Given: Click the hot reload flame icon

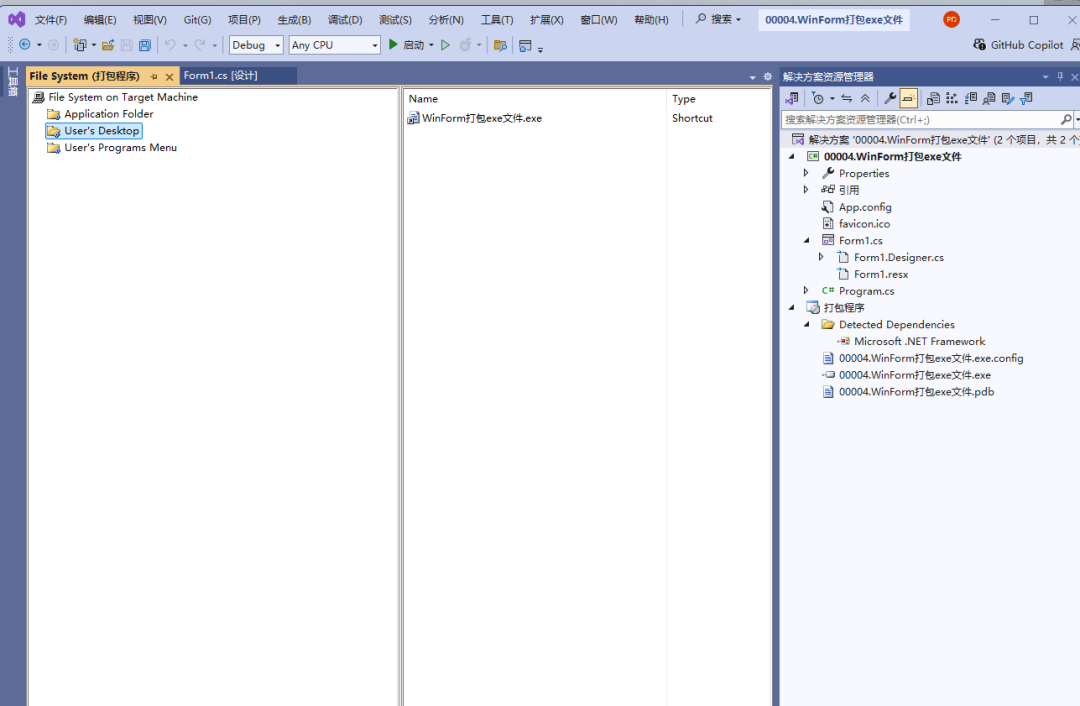Looking at the screenshot, I should (466, 45).
